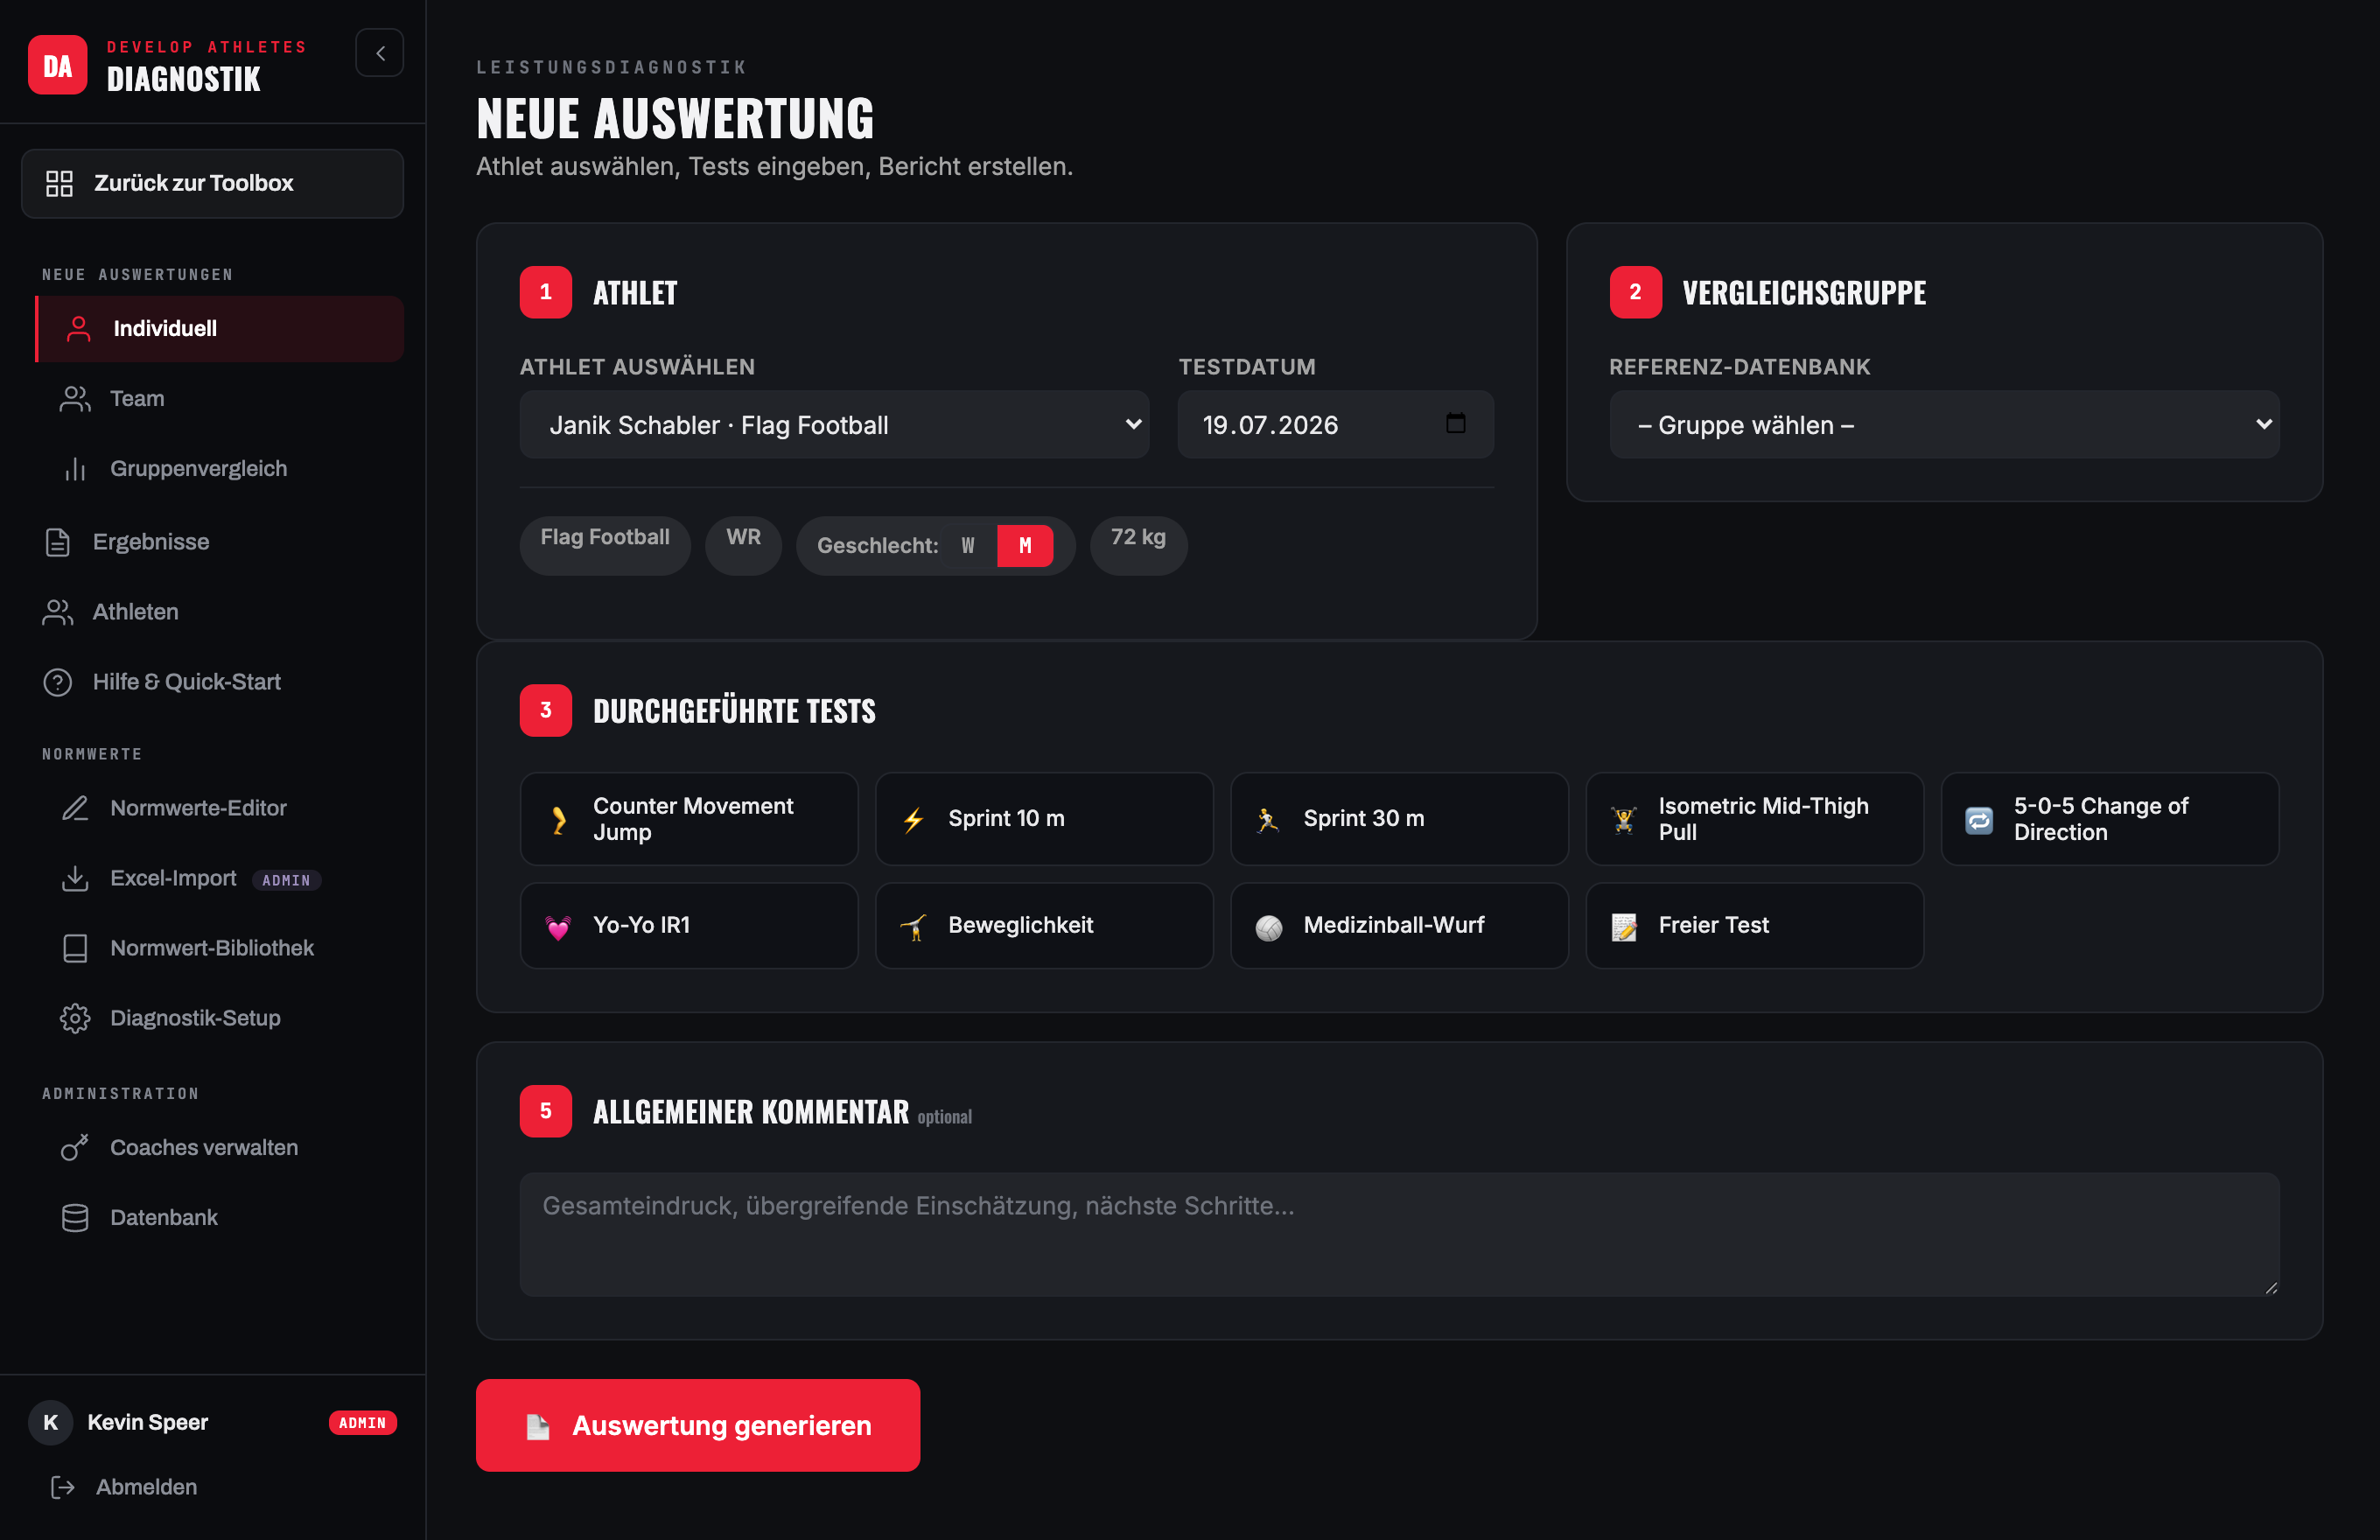Open the Referenz-Datenbank group dropdown

coord(1944,425)
